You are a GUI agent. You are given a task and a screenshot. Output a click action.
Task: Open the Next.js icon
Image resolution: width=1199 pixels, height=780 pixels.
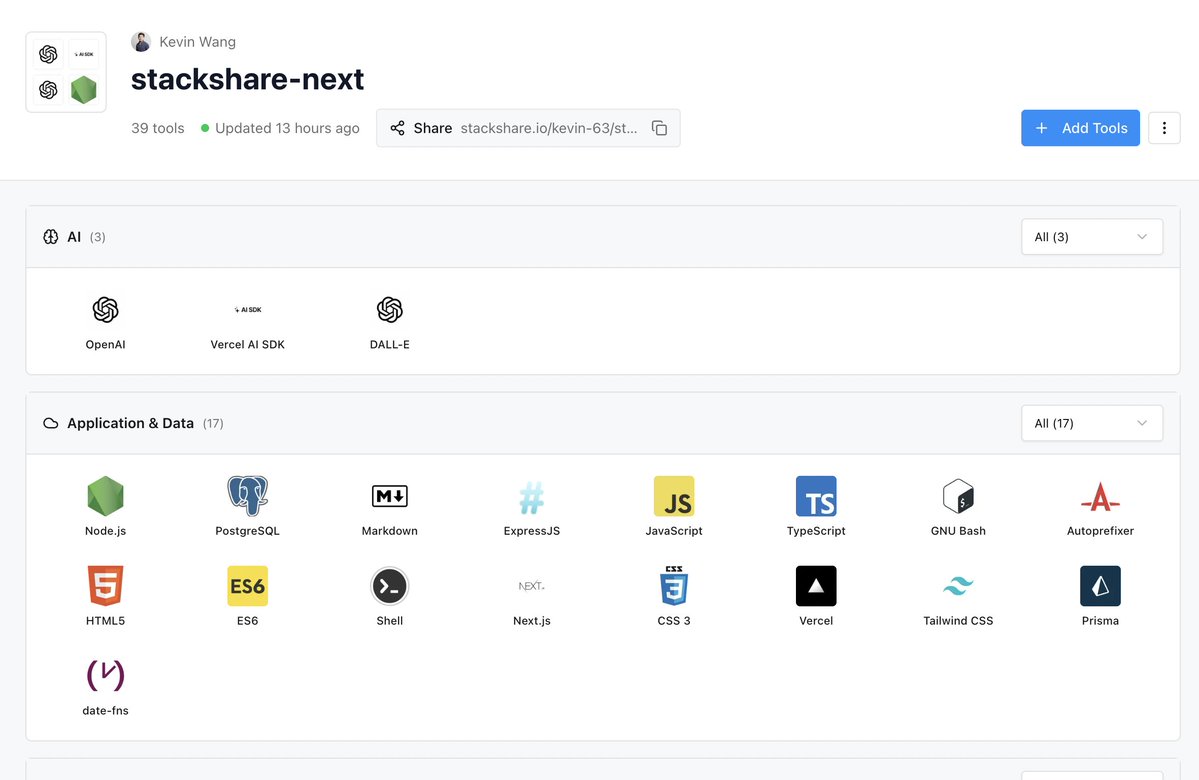click(532, 586)
